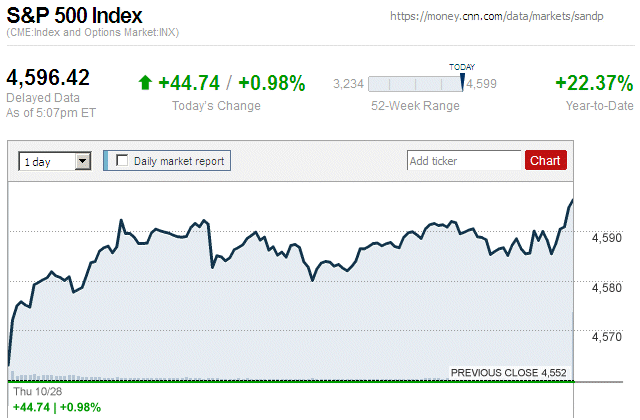Click the 4,590 axis label
The width and height of the screenshot is (640, 420).
click(x=607, y=238)
